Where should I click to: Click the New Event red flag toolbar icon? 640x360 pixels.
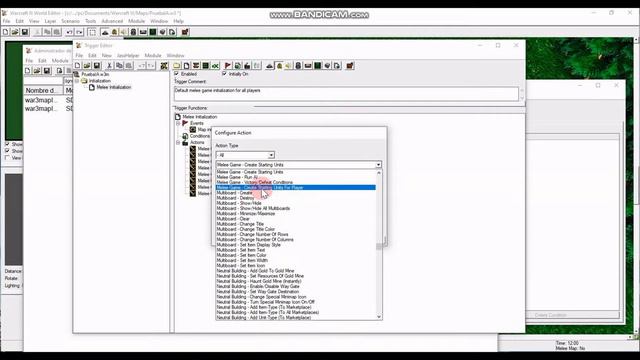228,66
